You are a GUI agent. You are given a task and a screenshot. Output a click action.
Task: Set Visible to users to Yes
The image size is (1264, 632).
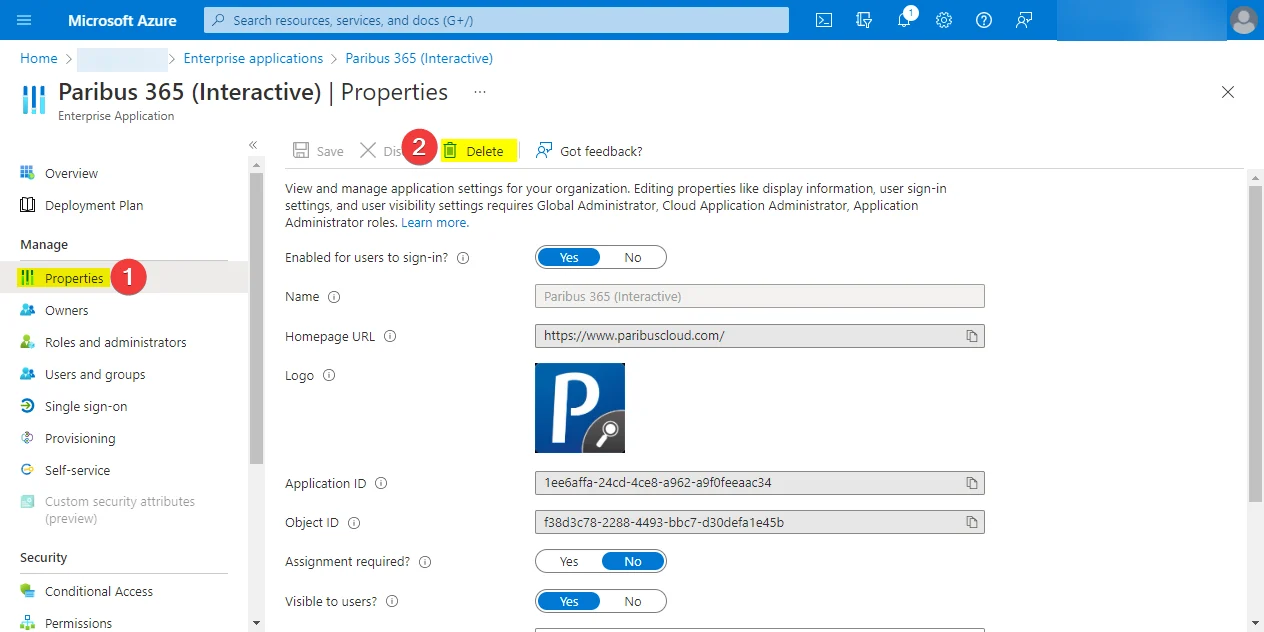[x=569, y=601]
